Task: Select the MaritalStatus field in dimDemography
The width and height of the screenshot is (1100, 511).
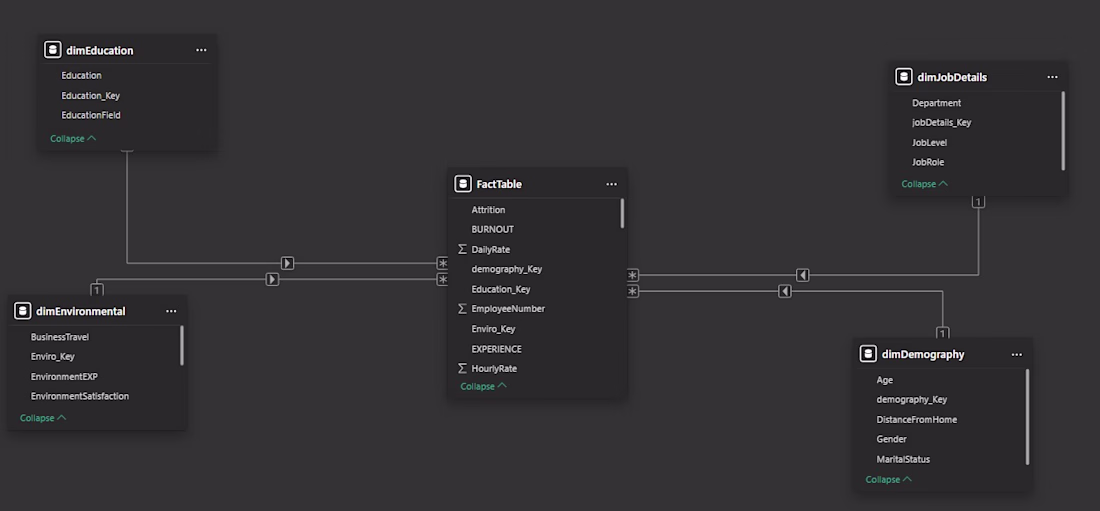Action: pyautogui.click(x=903, y=459)
